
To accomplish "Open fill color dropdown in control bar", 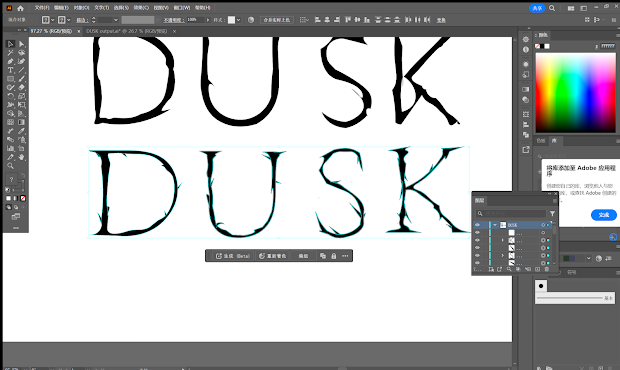I will pos(53,20).
